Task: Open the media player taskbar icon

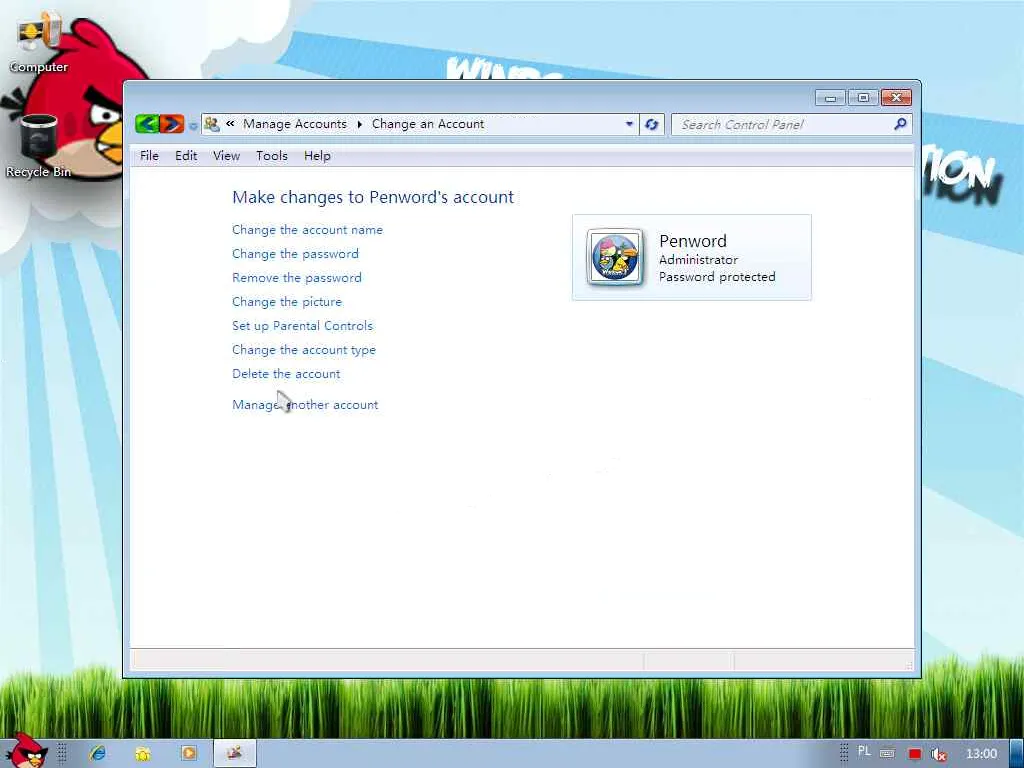Action: (188, 753)
